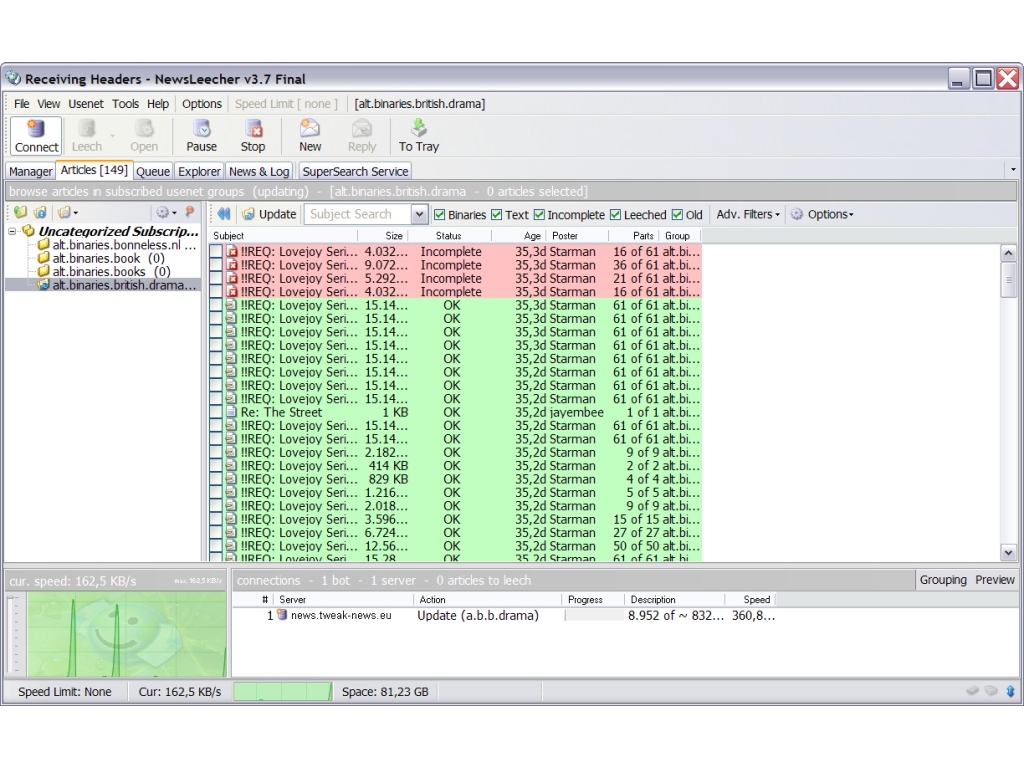The width and height of the screenshot is (1024, 768).
Task: Click the Update (a.b.b.drama) progress bar
Action: (x=594, y=615)
